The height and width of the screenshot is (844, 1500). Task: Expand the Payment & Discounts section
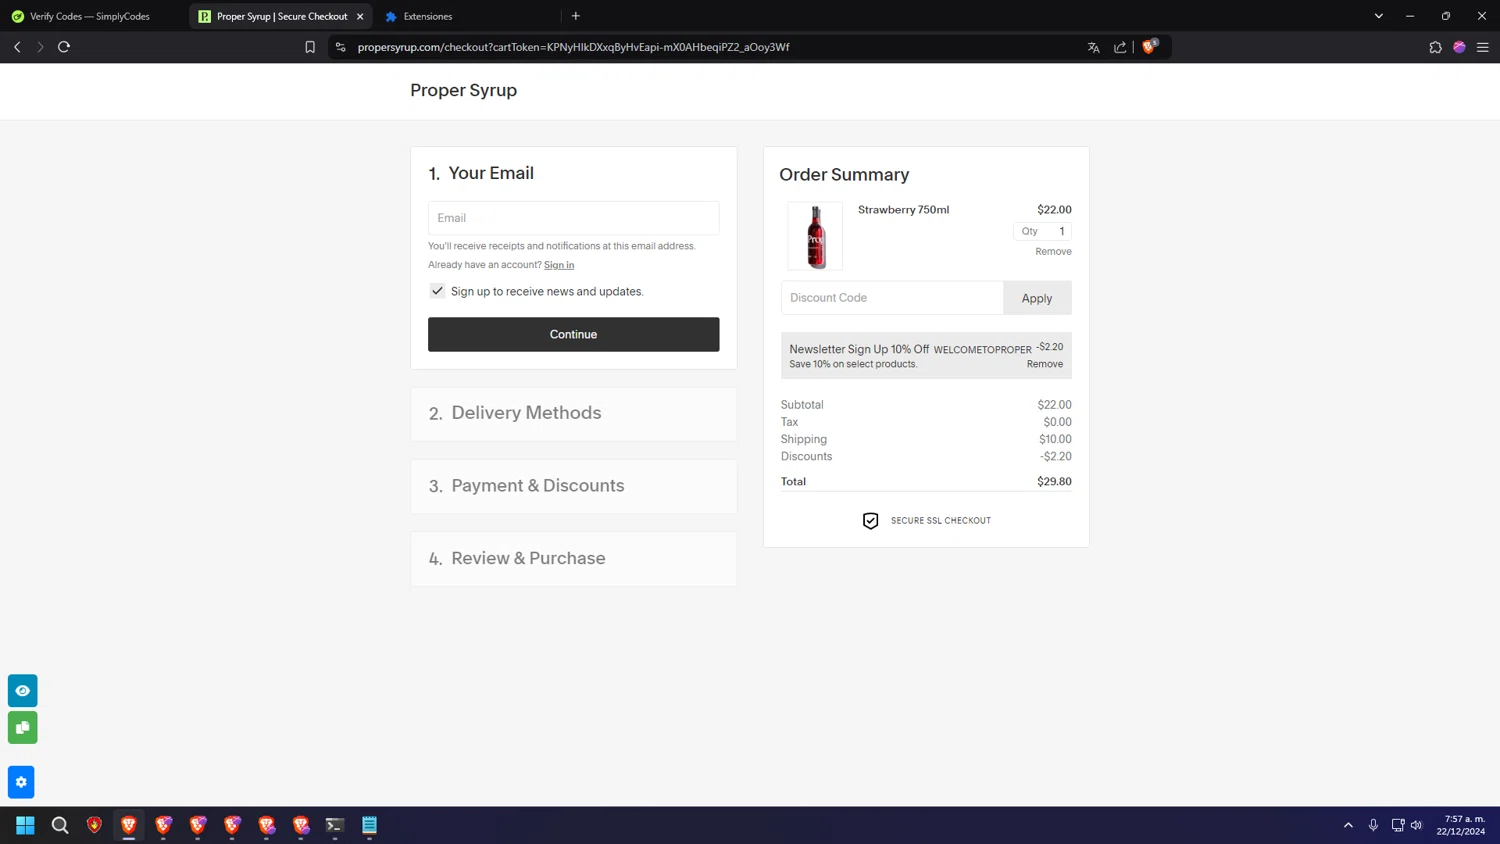coord(573,486)
